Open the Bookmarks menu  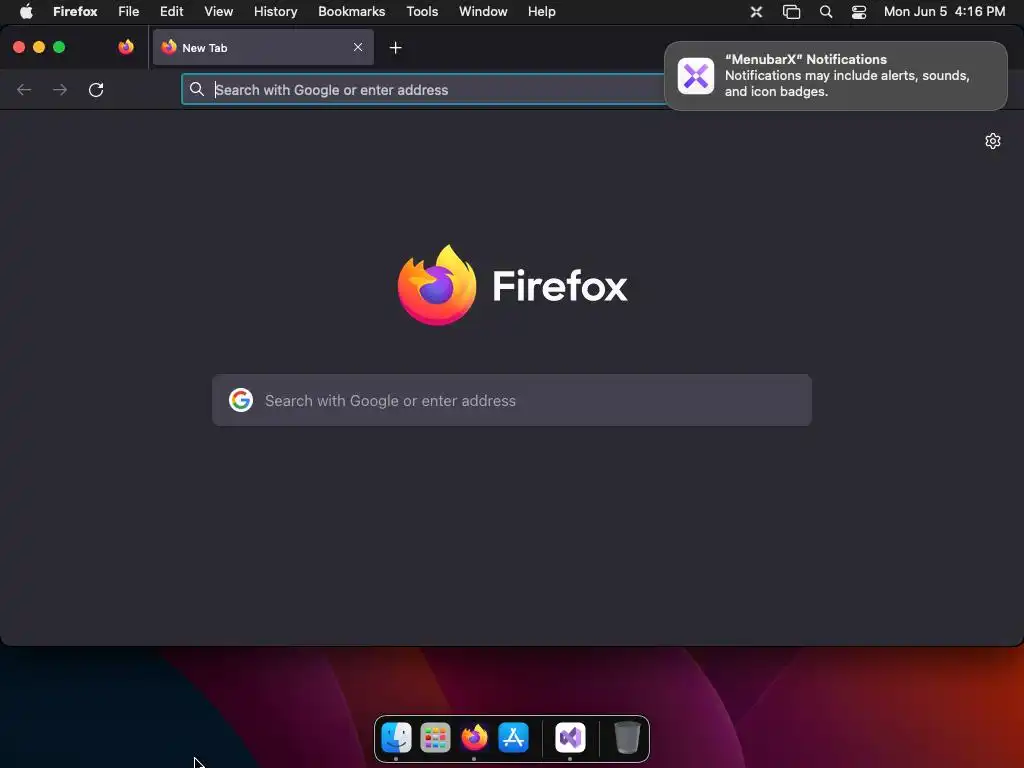[x=351, y=11]
